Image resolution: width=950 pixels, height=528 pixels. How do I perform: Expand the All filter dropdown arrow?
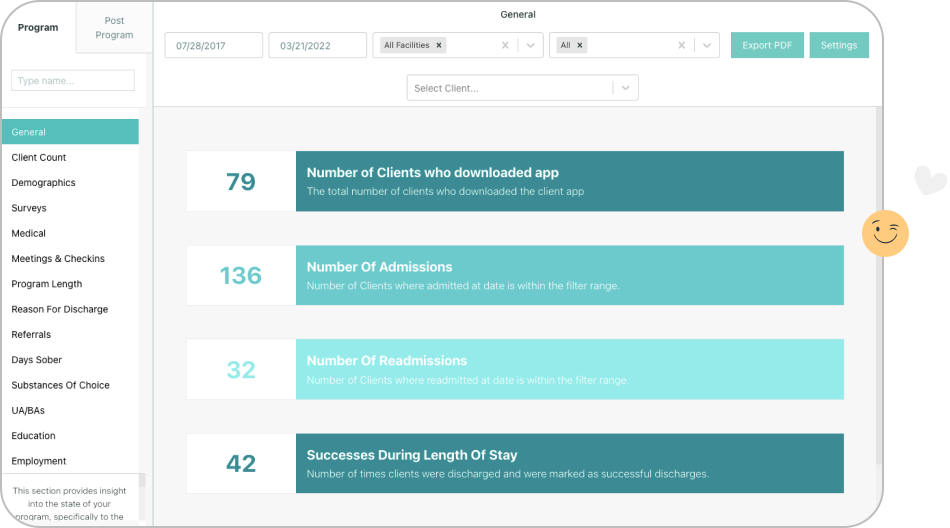pos(707,46)
